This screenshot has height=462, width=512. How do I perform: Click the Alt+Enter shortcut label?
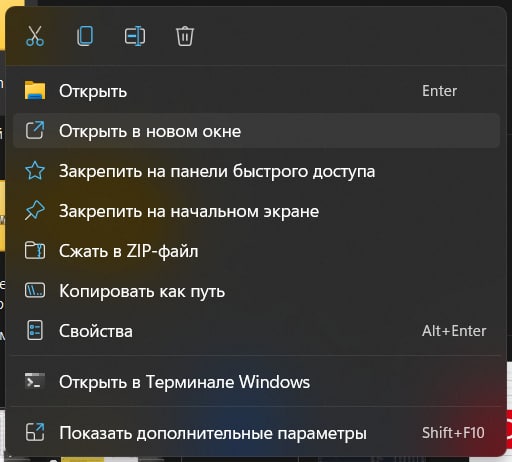(x=454, y=331)
